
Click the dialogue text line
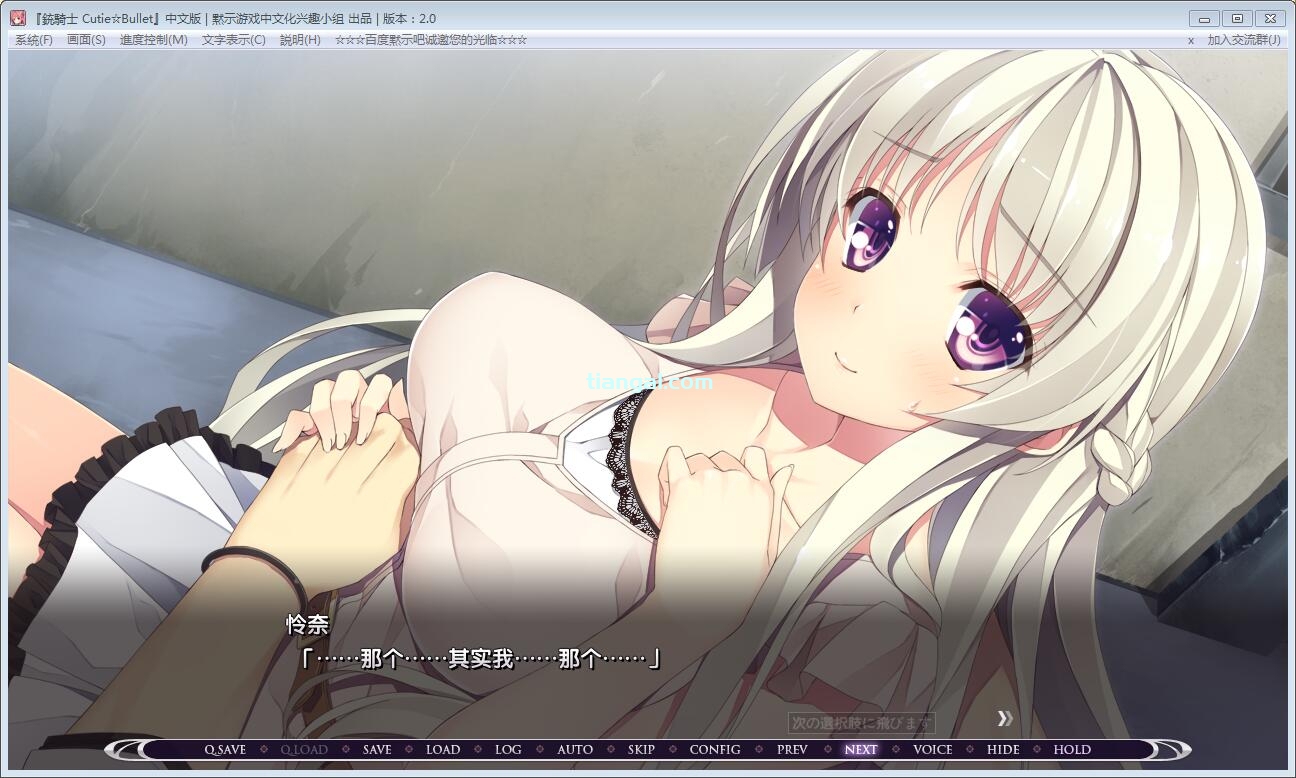tap(481, 658)
